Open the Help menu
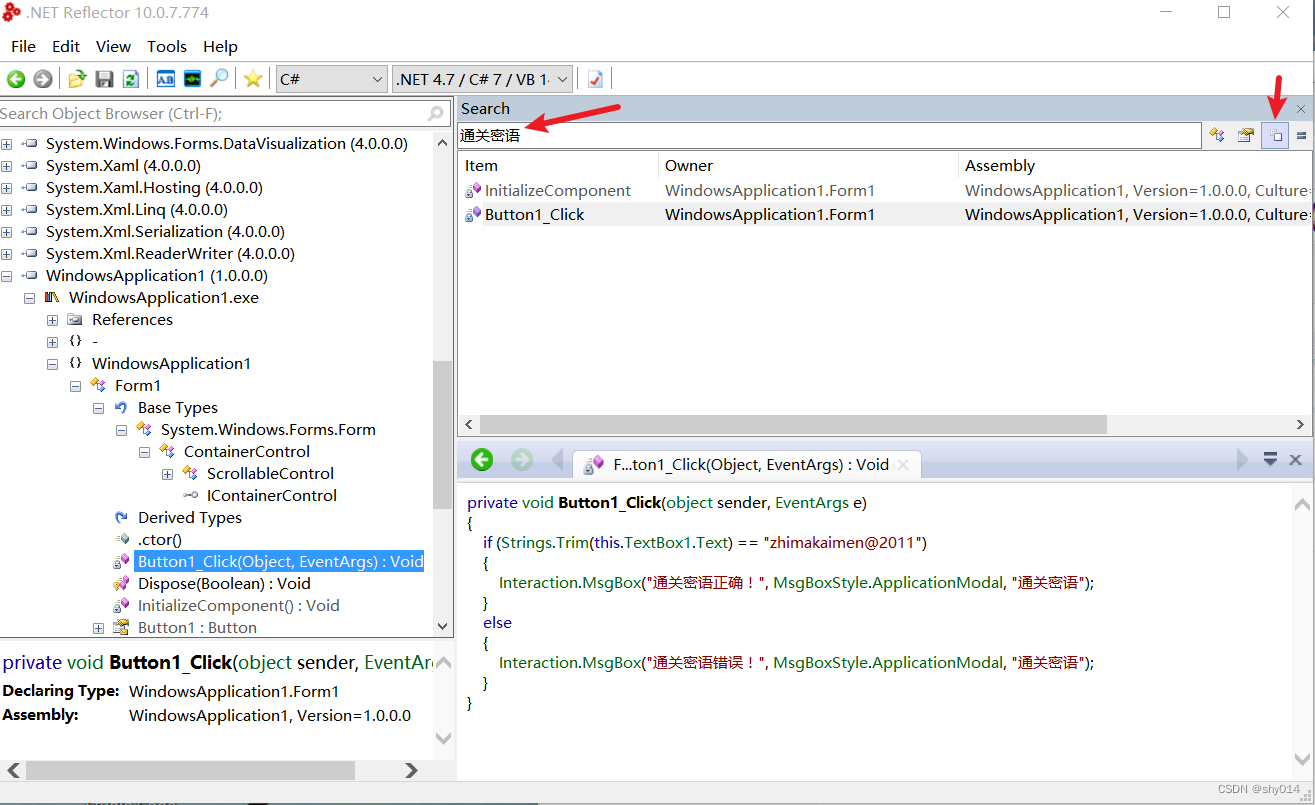 [220, 46]
